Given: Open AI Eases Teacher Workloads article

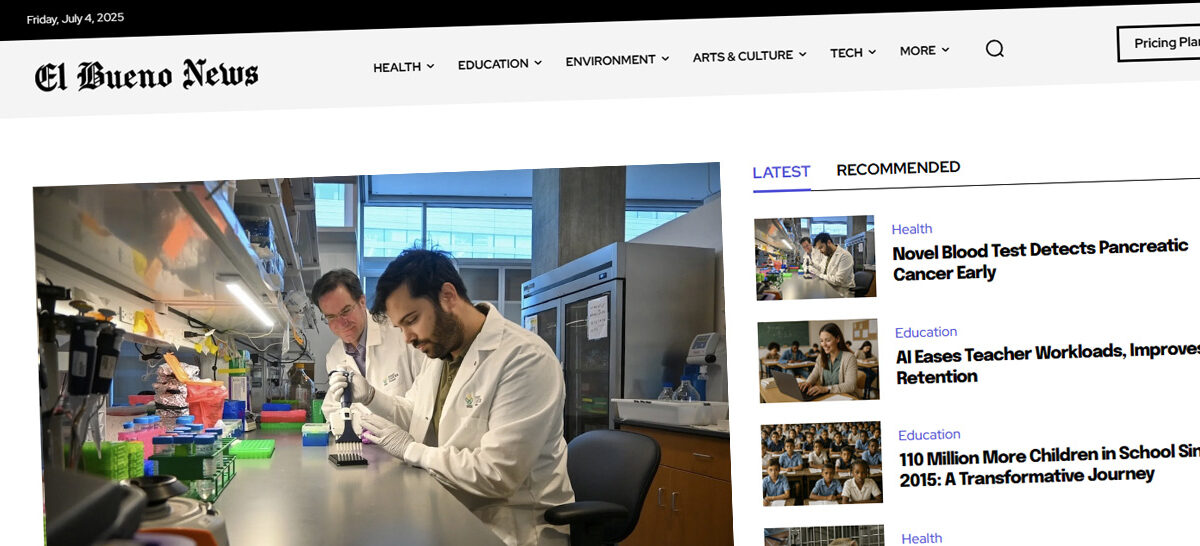Looking at the screenshot, I should 1047,363.
